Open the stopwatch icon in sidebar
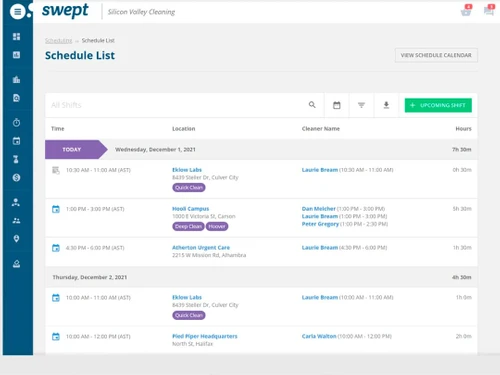The width and height of the screenshot is (500, 375). point(16,123)
